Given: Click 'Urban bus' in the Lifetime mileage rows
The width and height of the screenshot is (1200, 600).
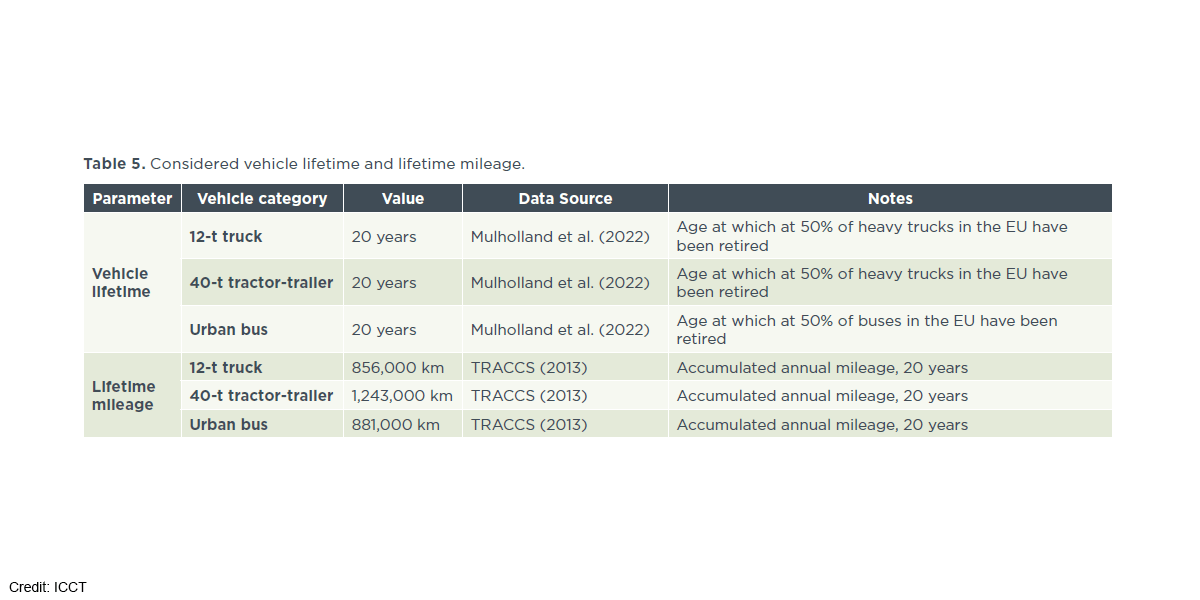Looking at the screenshot, I should 229,424.
